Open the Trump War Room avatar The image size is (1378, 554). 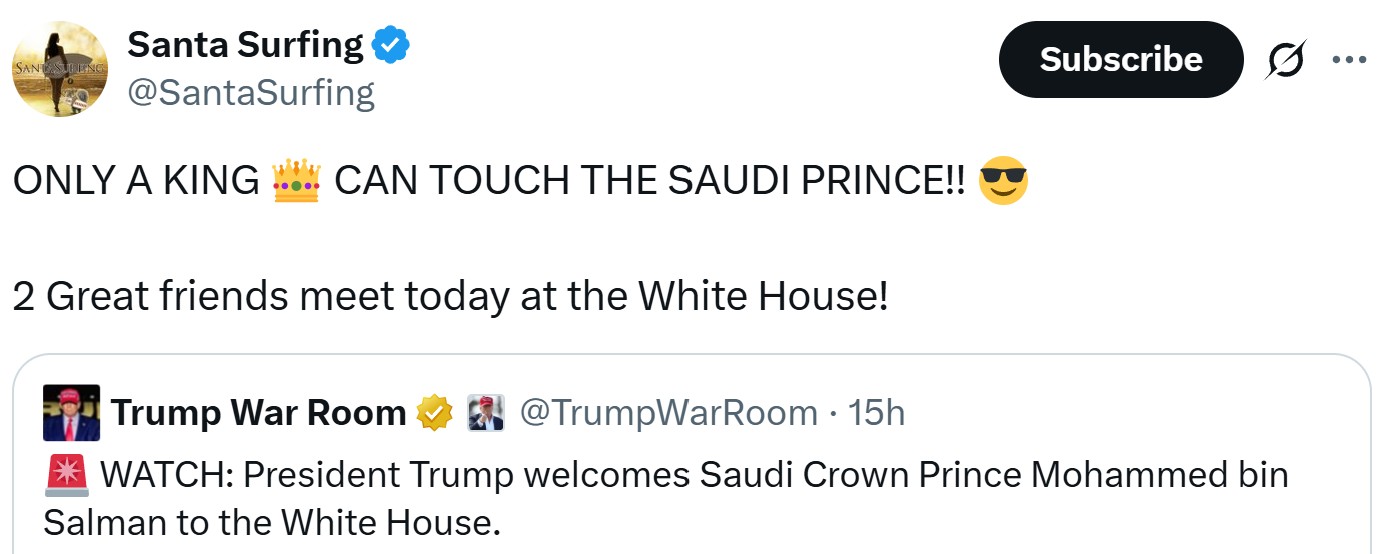[x=71, y=413]
